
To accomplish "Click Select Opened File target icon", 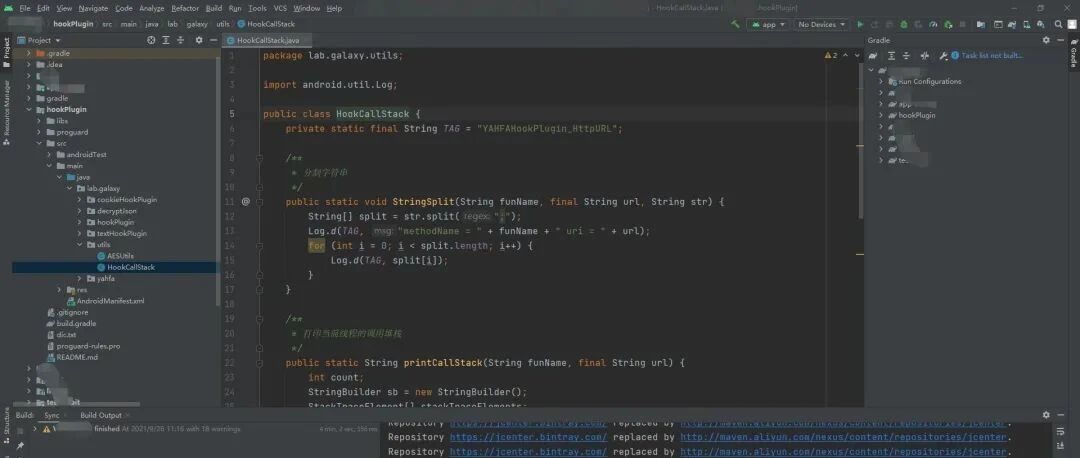I will point(151,40).
